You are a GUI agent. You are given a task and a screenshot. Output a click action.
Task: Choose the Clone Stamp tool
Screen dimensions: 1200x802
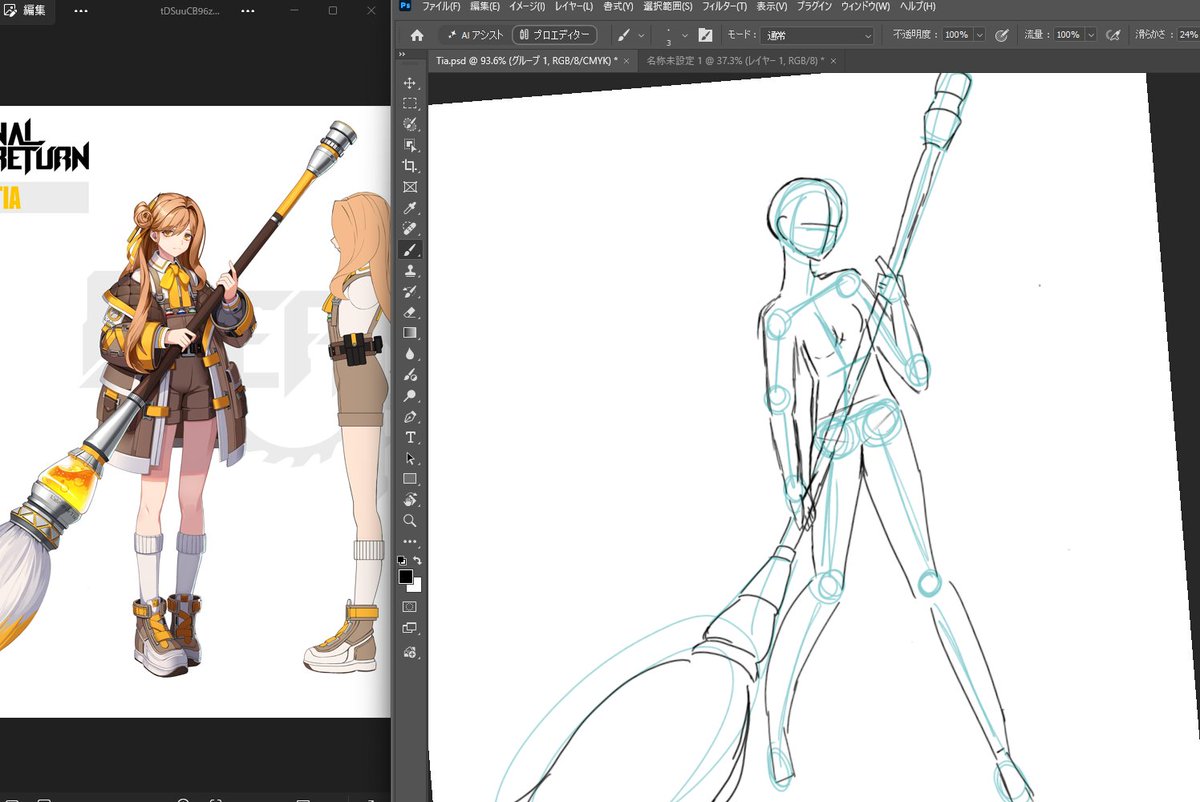(410, 271)
